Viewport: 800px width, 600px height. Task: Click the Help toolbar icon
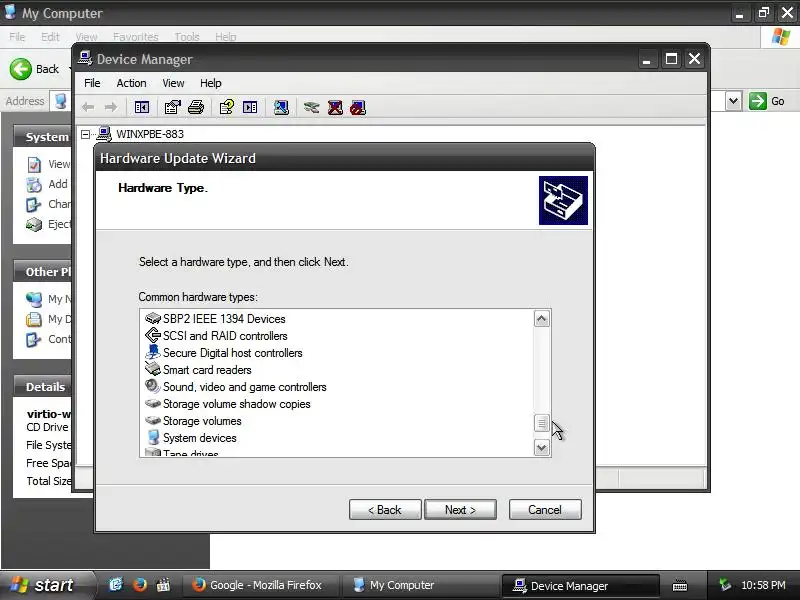tap(227, 107)
